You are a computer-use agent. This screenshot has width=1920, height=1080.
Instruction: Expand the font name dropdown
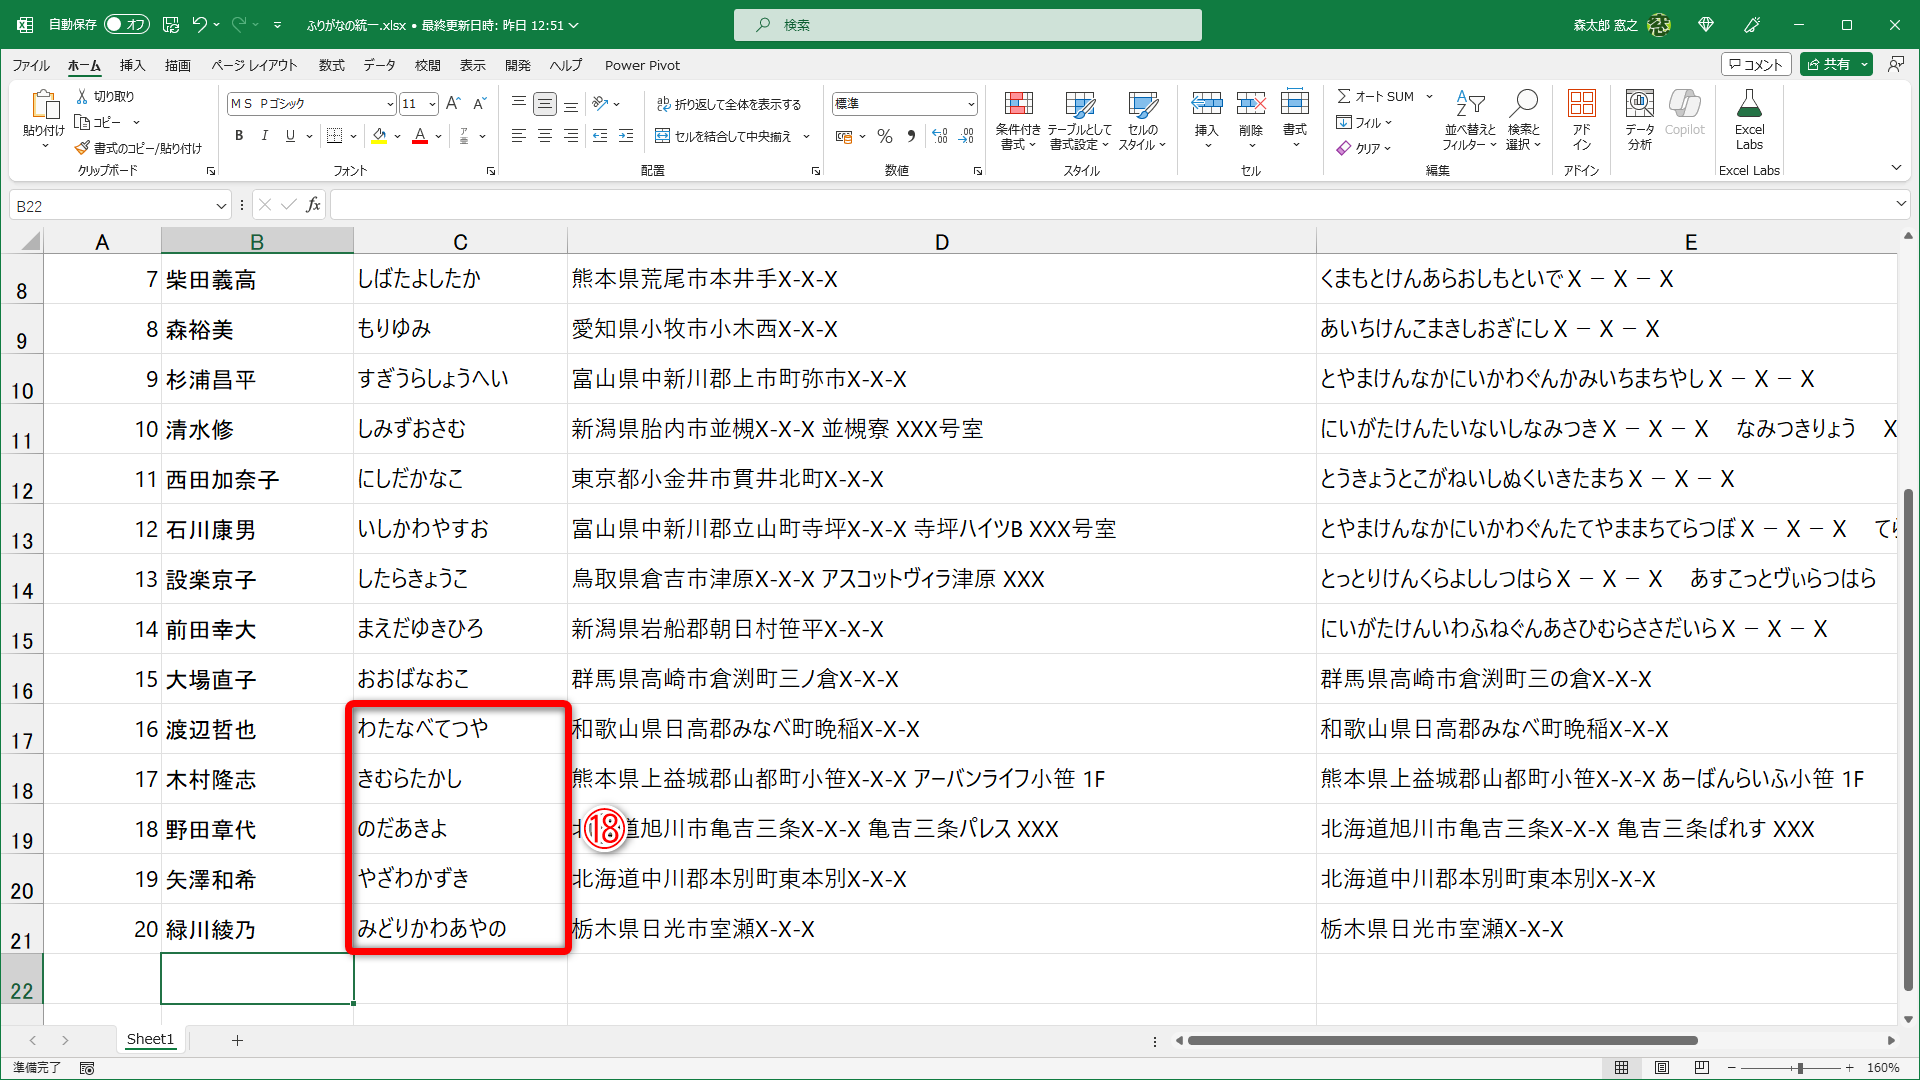(x=390, y=104)
